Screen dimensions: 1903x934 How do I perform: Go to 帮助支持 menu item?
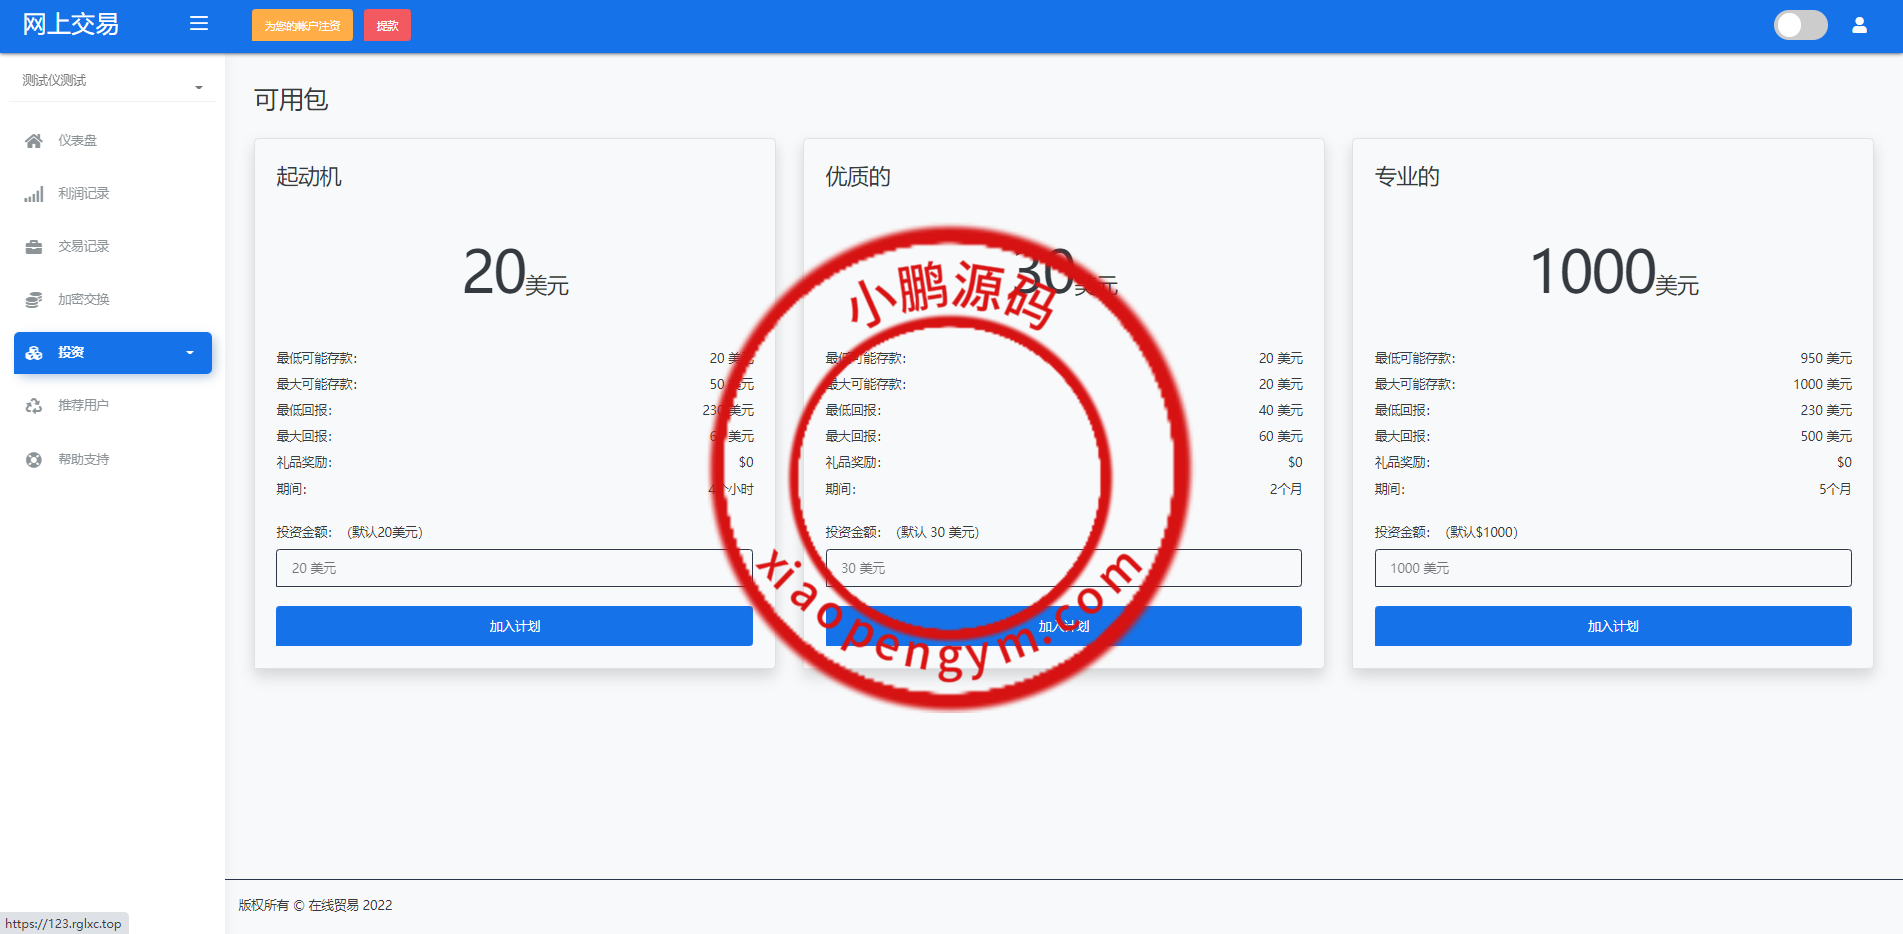point(84,460)
